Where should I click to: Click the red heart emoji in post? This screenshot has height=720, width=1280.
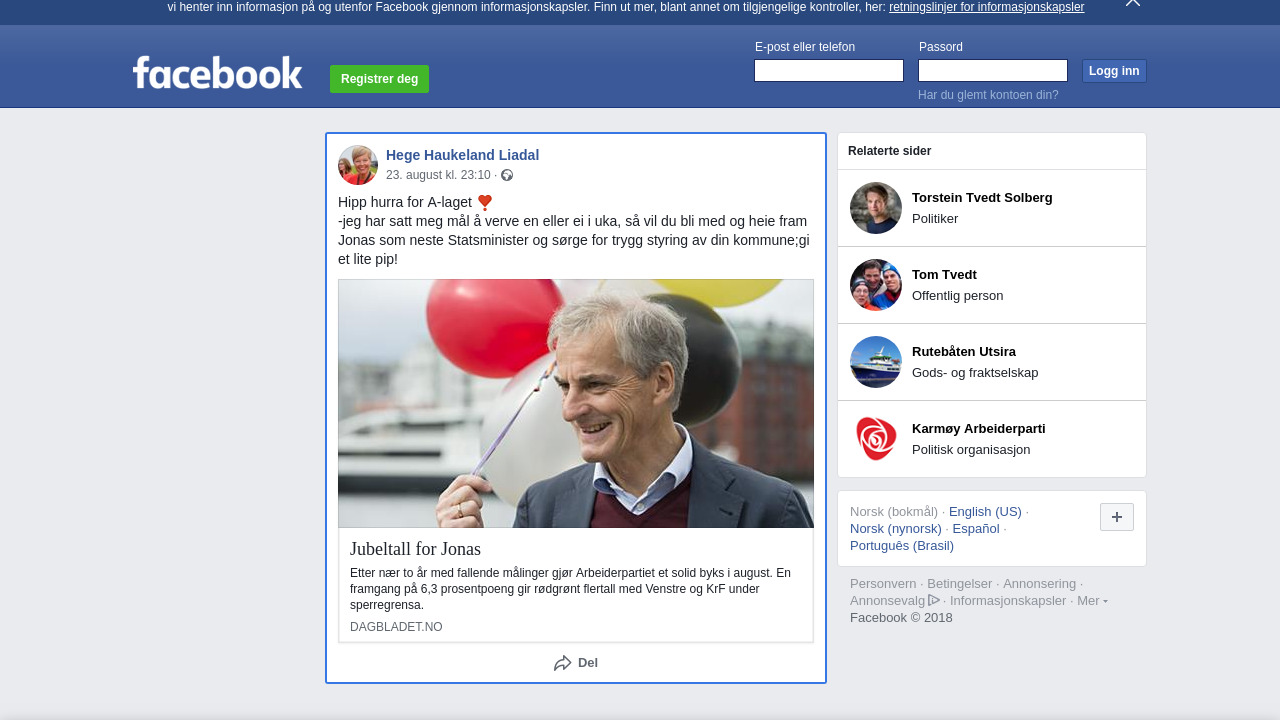(485, 202)
